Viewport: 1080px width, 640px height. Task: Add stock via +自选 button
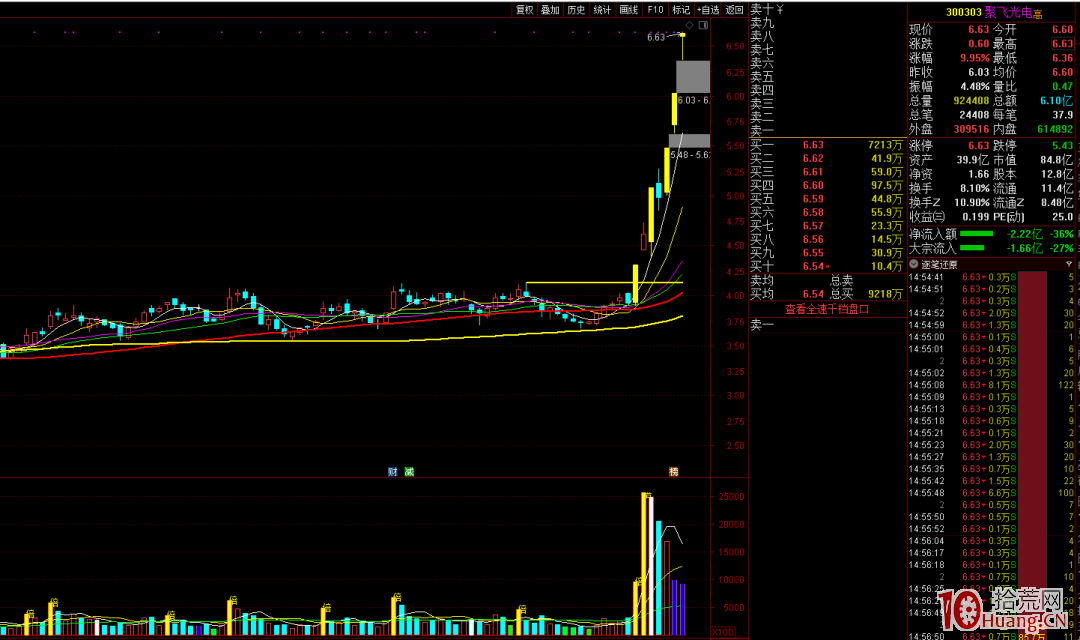(708, 10)
